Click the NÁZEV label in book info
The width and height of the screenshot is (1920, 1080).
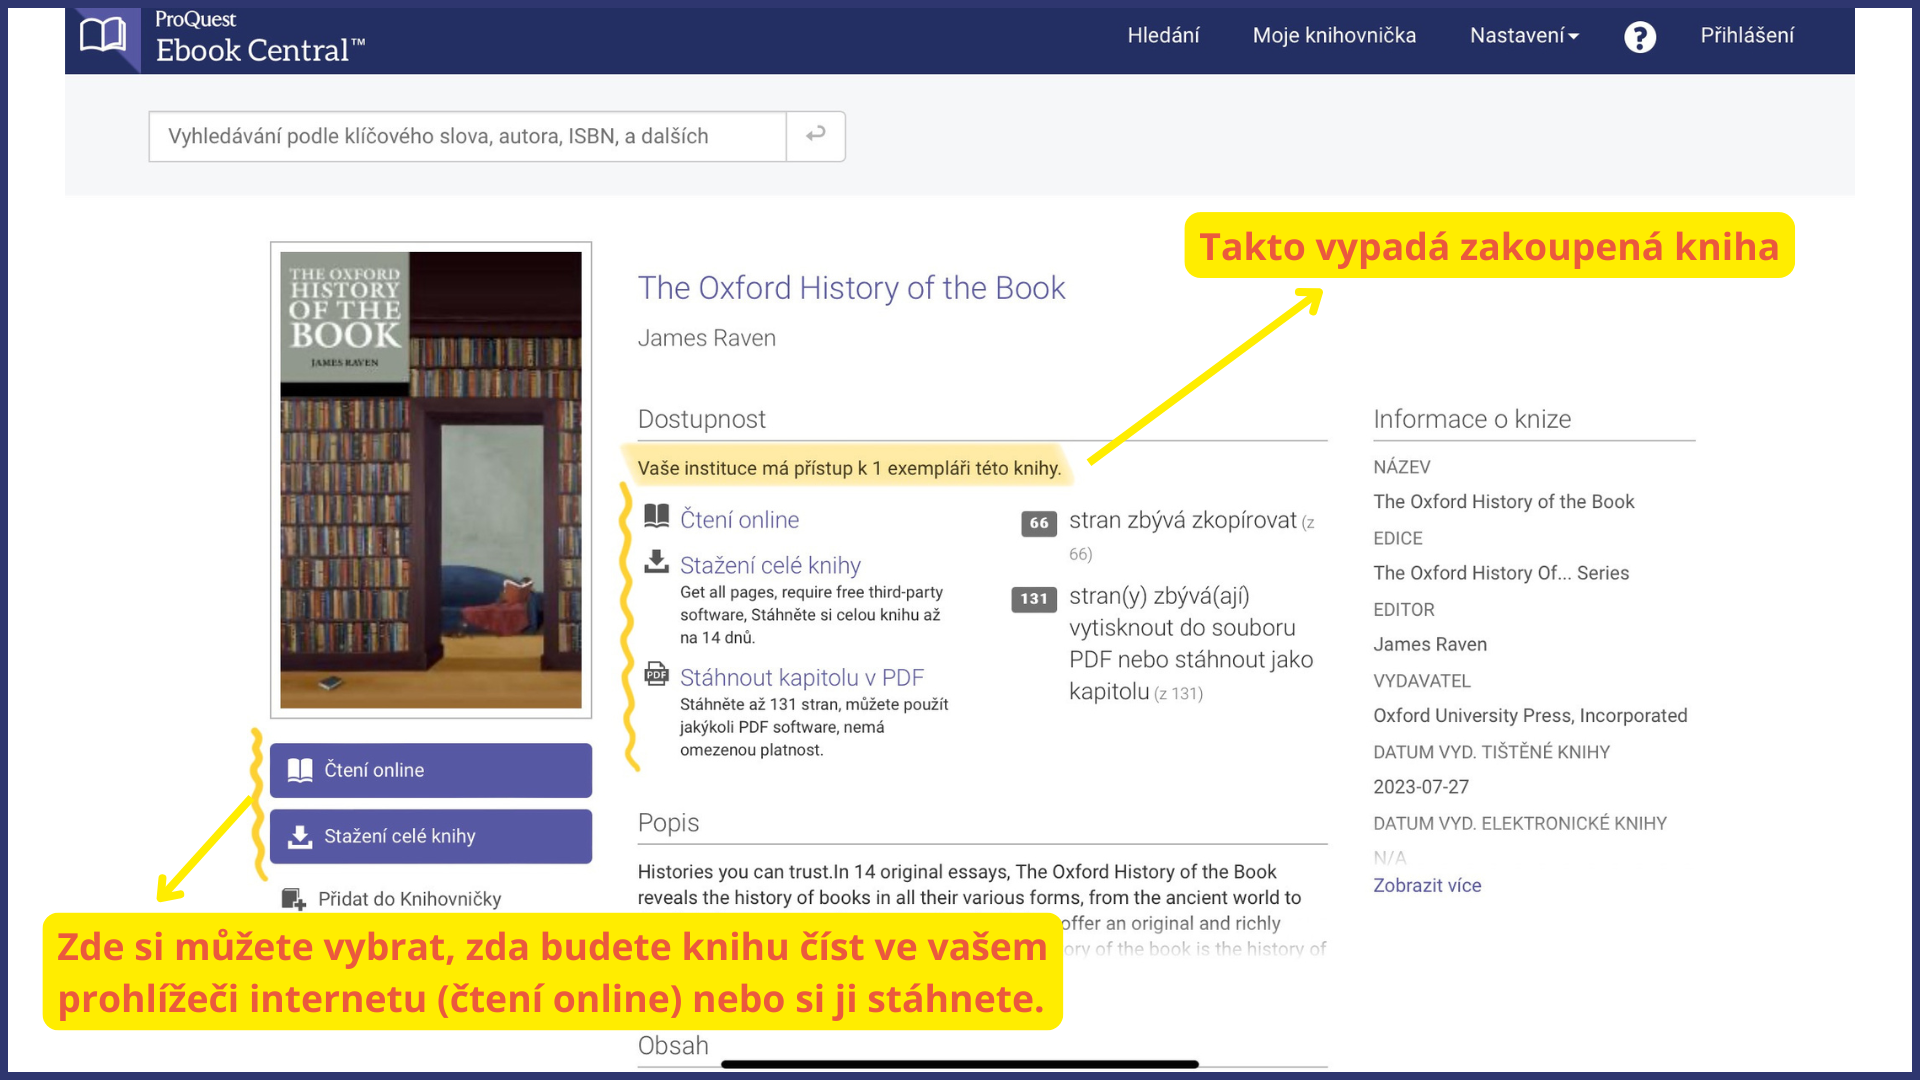coord(1402,467)
